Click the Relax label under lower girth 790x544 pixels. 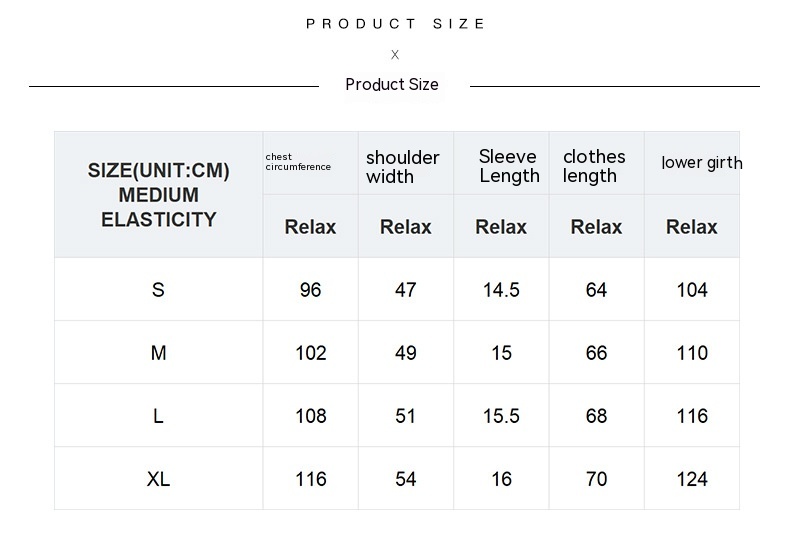tap(691, 227)
